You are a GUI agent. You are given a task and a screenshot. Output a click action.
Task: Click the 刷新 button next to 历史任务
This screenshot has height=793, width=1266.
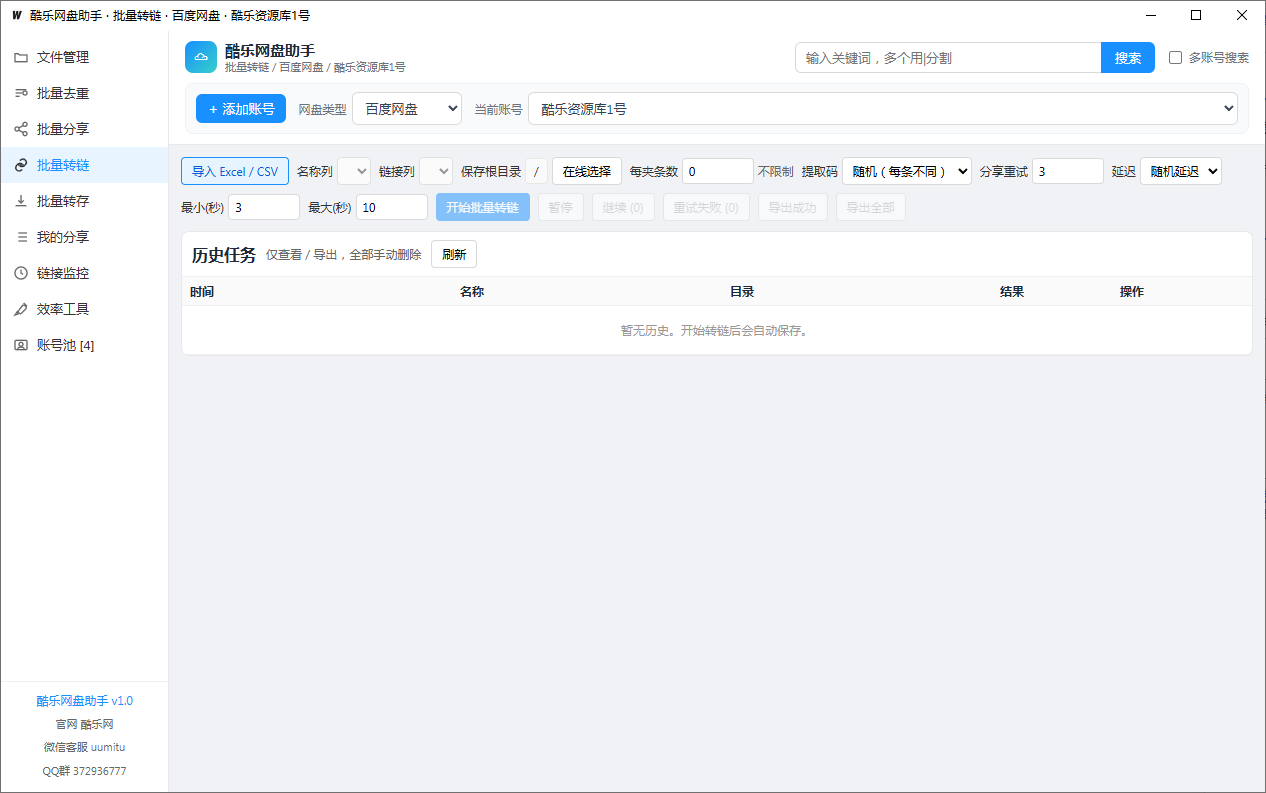[x=454, y=254]
